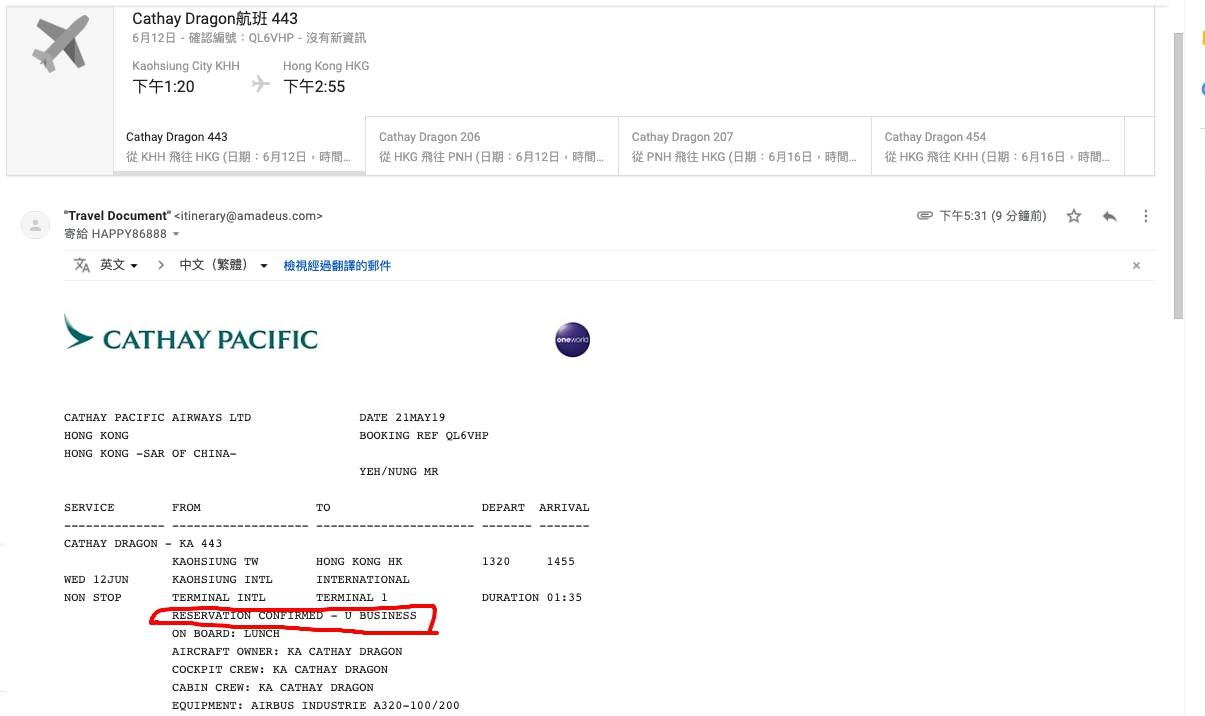Image resolution: width=1205 pixels, height=716 pixels.
Task: Click the card subtitle with 確認編號：QL6VHP
Action: pos(249,38)
